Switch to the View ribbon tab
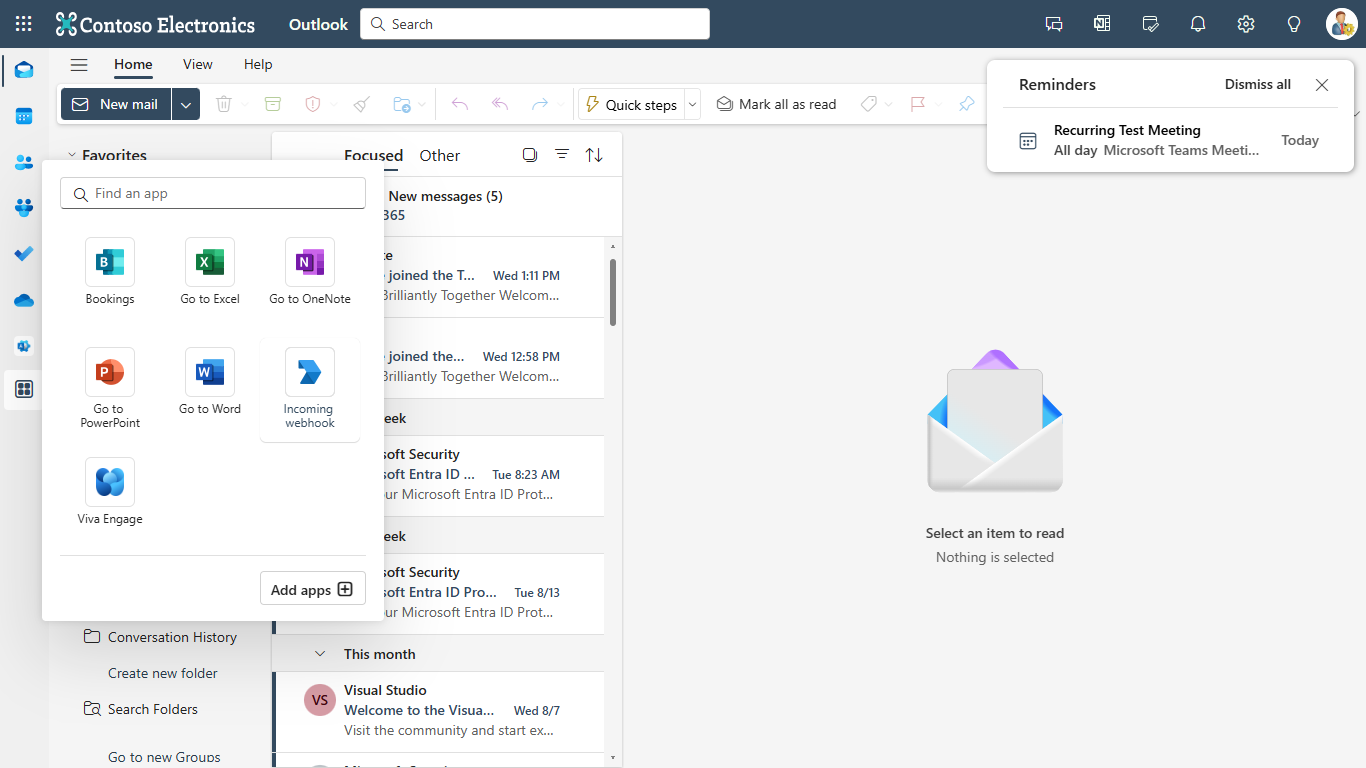 pos(198,64)
